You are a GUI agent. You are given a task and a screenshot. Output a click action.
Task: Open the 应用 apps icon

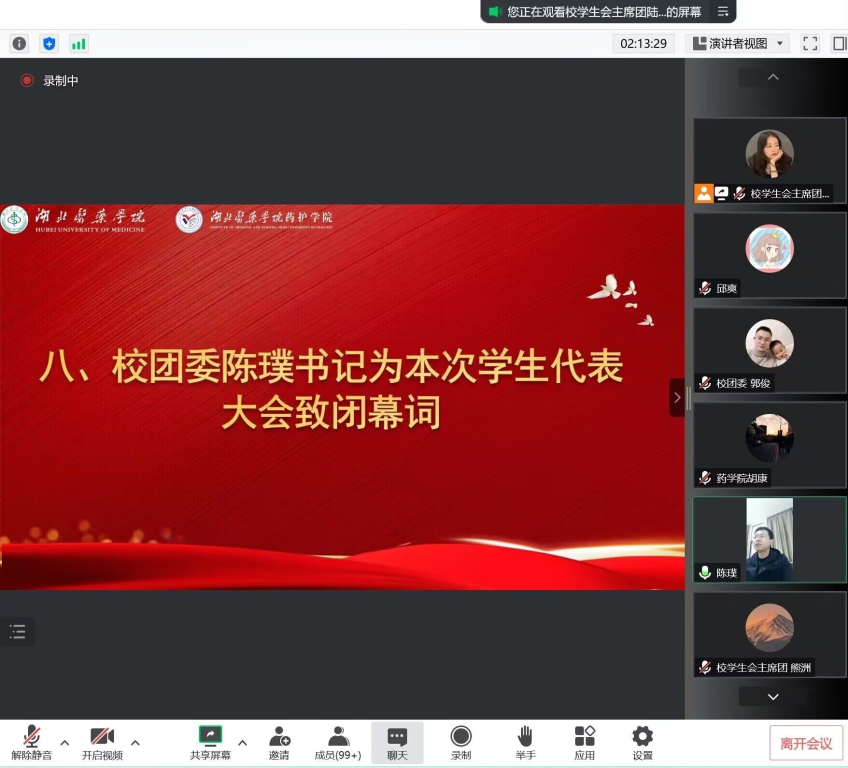pyautogui.click(x=585, y=742)
